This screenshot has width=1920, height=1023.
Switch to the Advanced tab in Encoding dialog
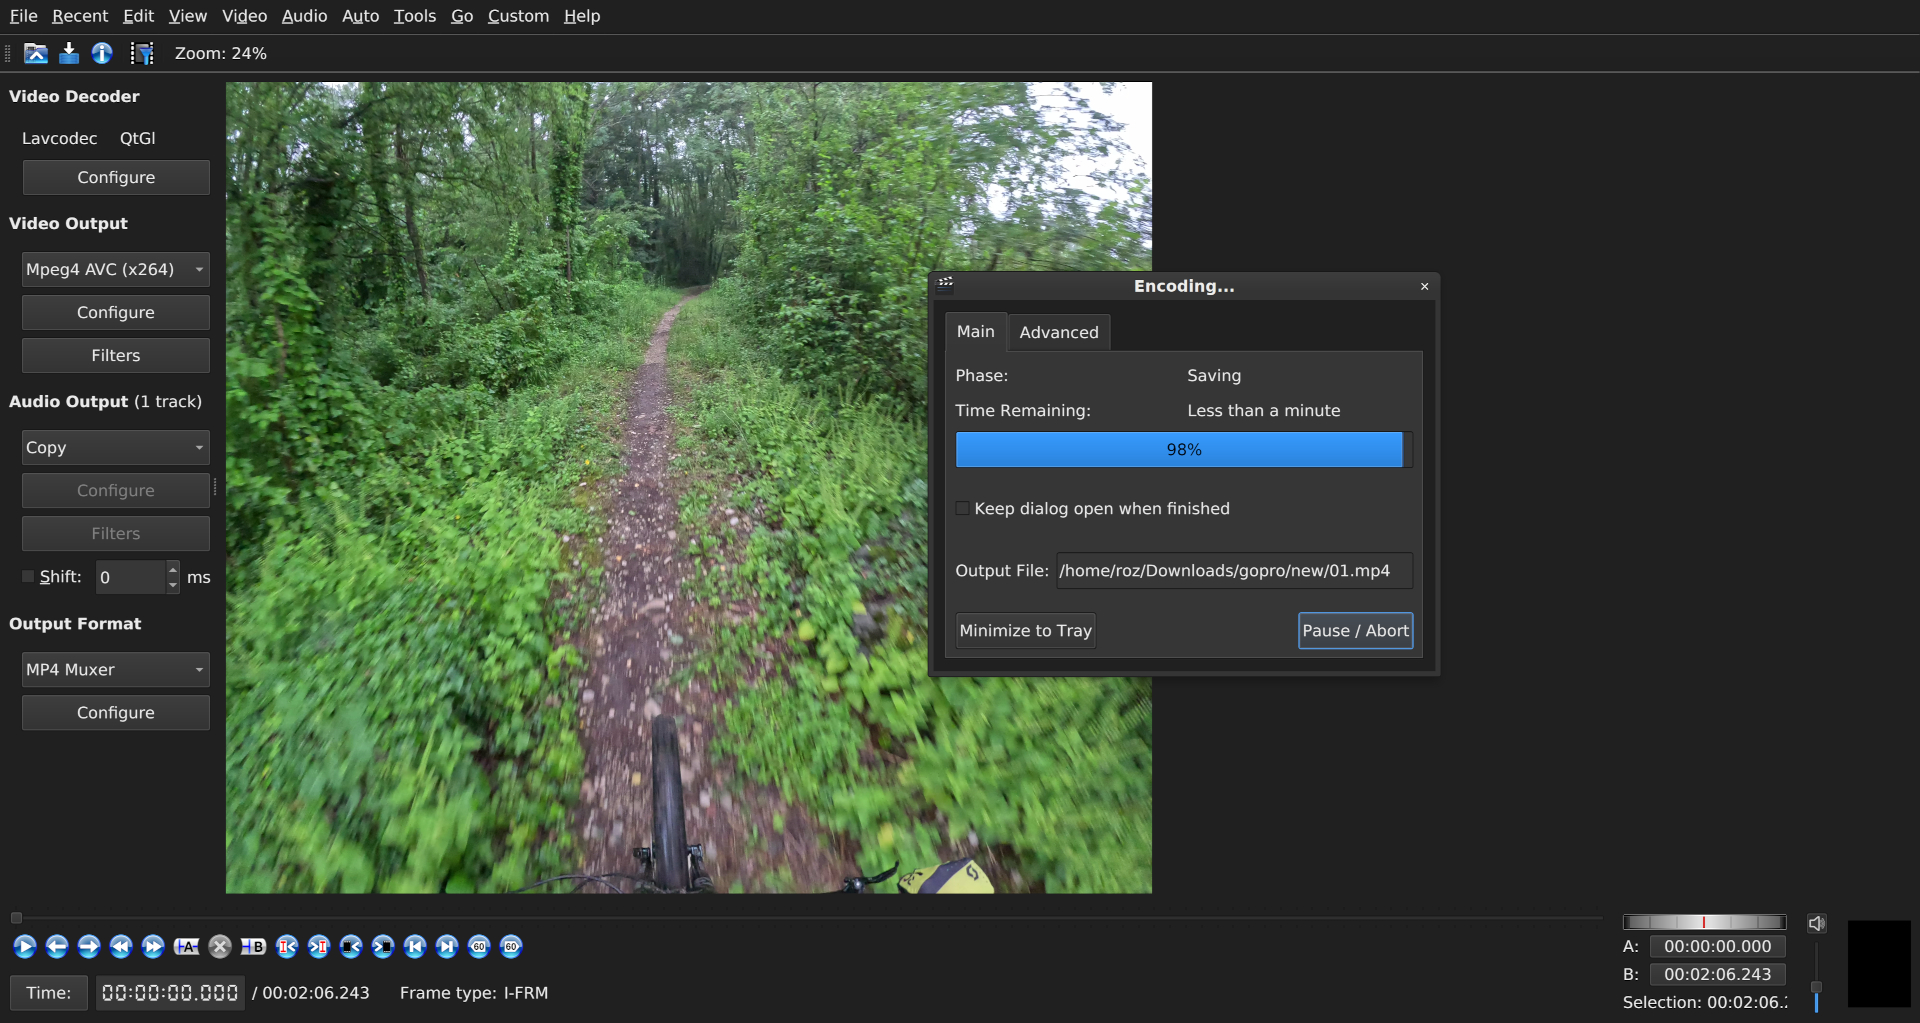[x=1058, y=332]
